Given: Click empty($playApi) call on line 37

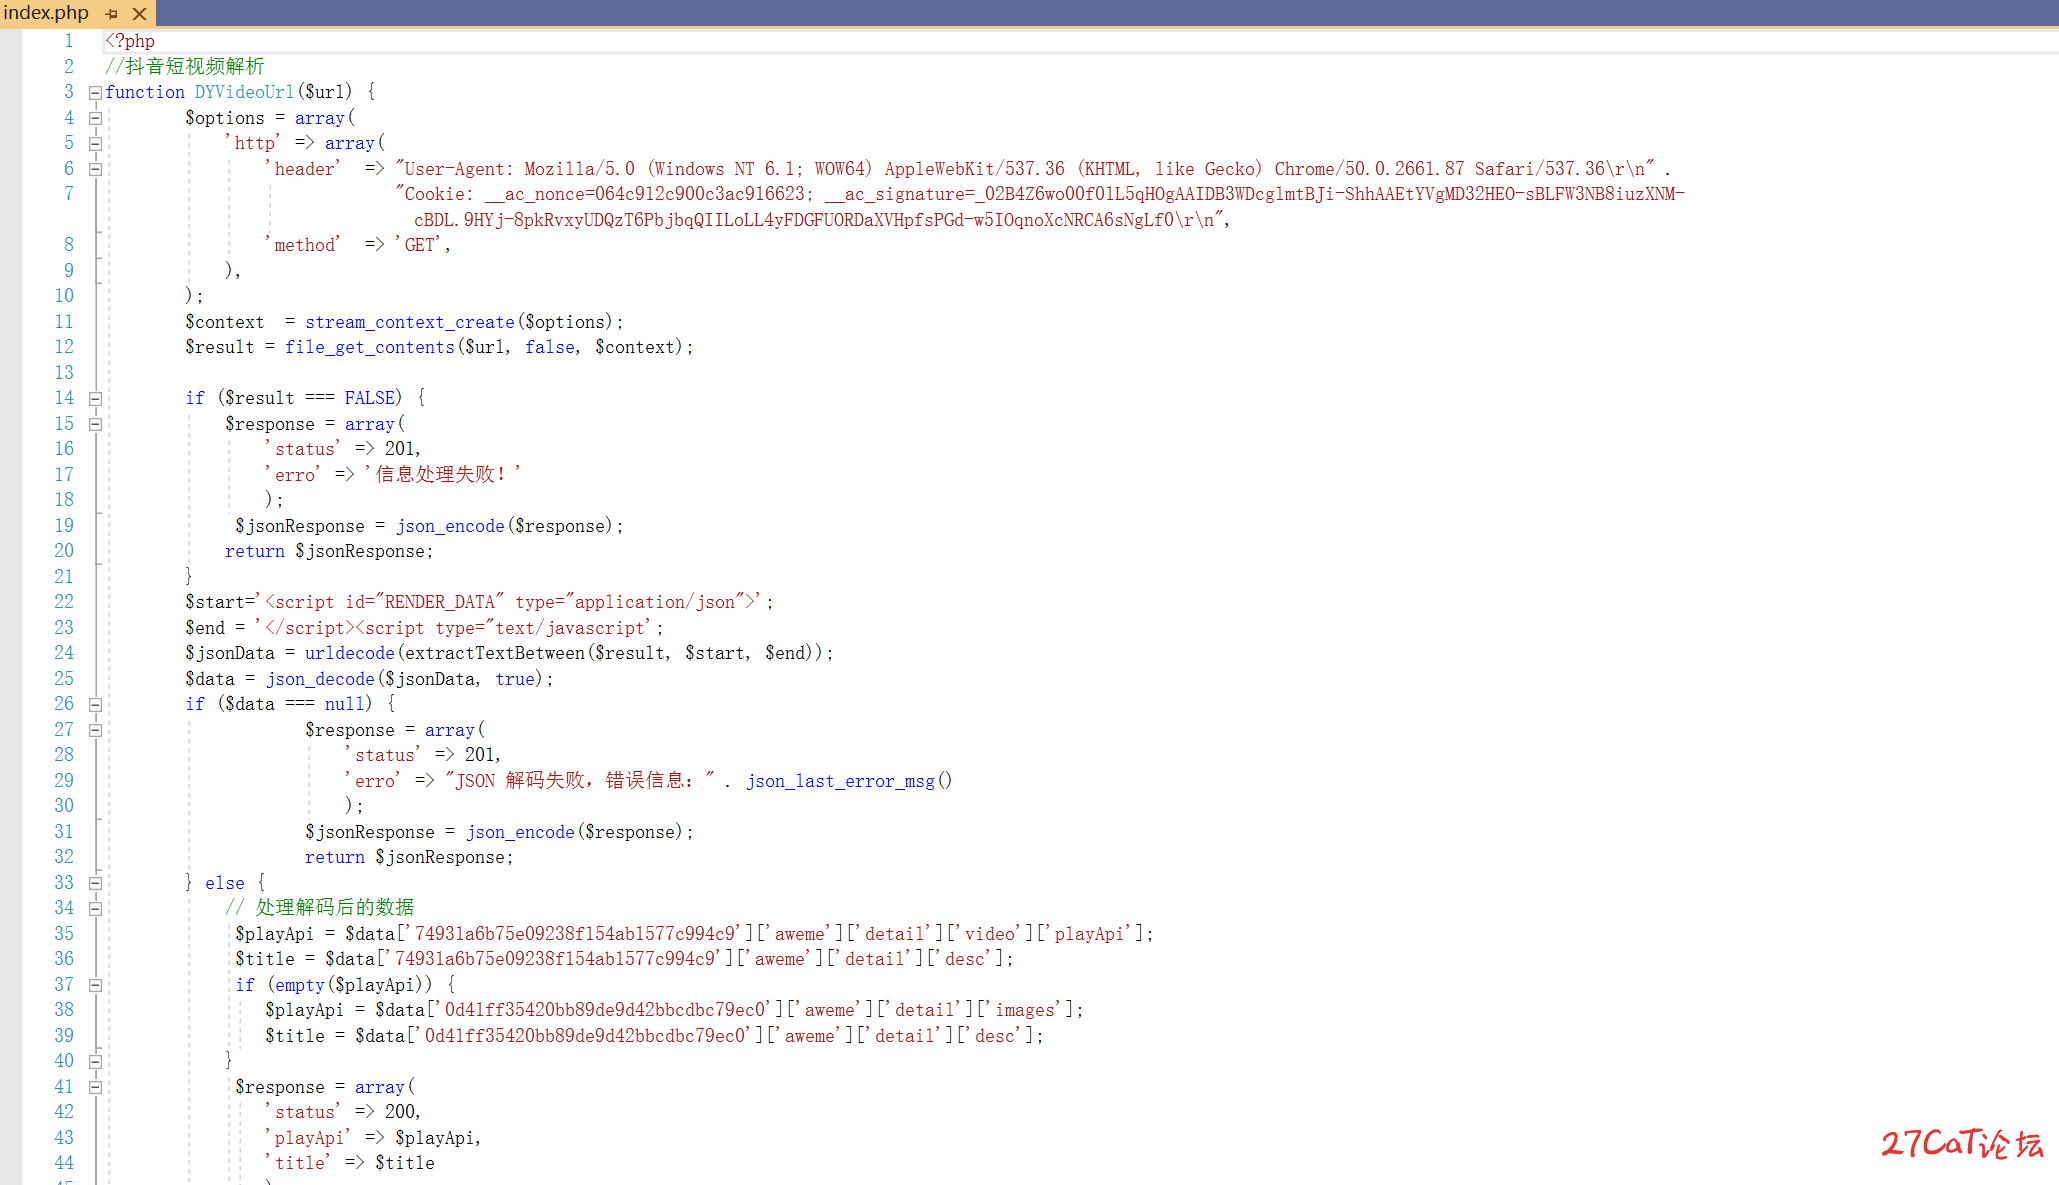Looking at the screenshot, I should (x=349, y=985).
